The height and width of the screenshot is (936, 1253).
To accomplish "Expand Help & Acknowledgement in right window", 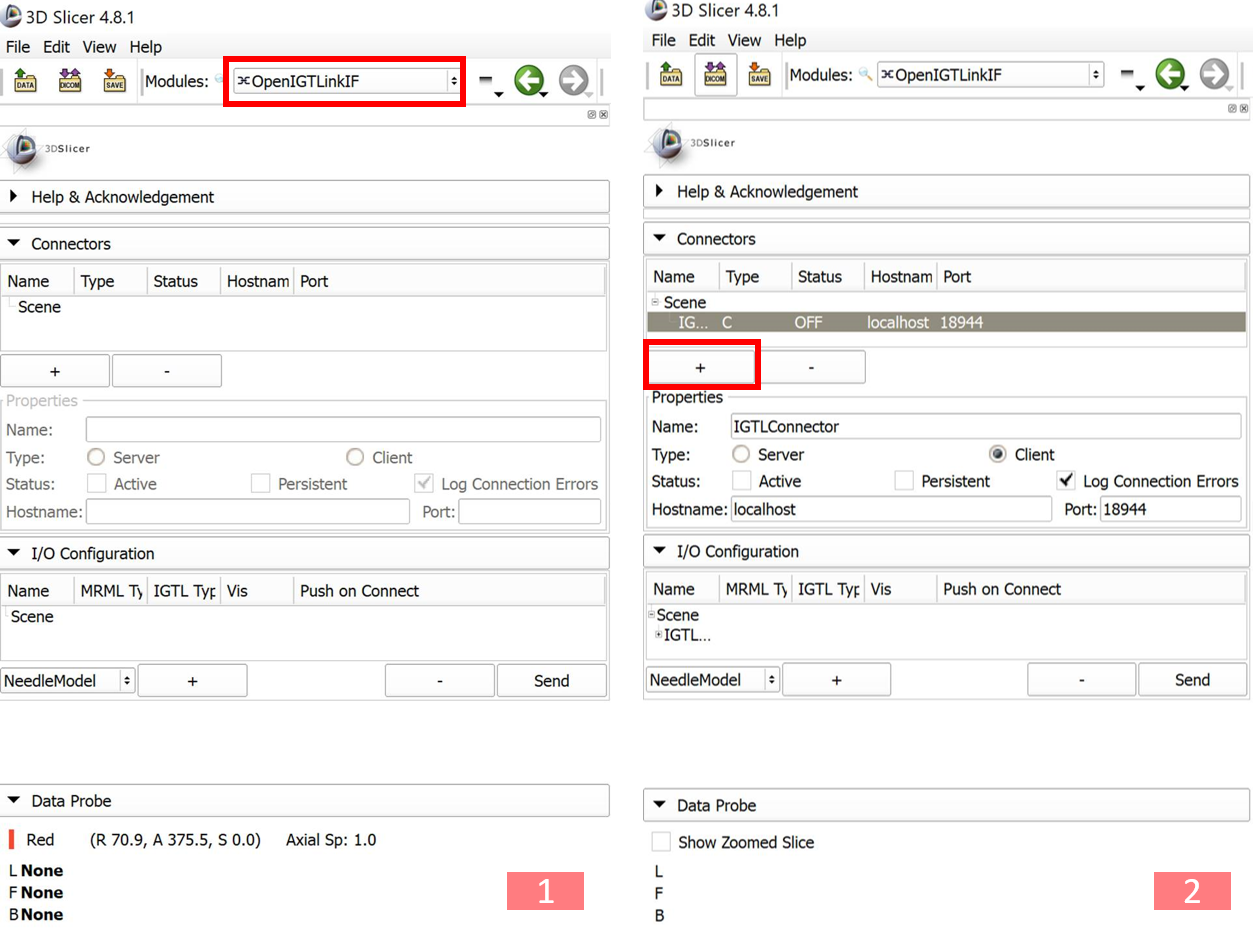I will [947, 191].
